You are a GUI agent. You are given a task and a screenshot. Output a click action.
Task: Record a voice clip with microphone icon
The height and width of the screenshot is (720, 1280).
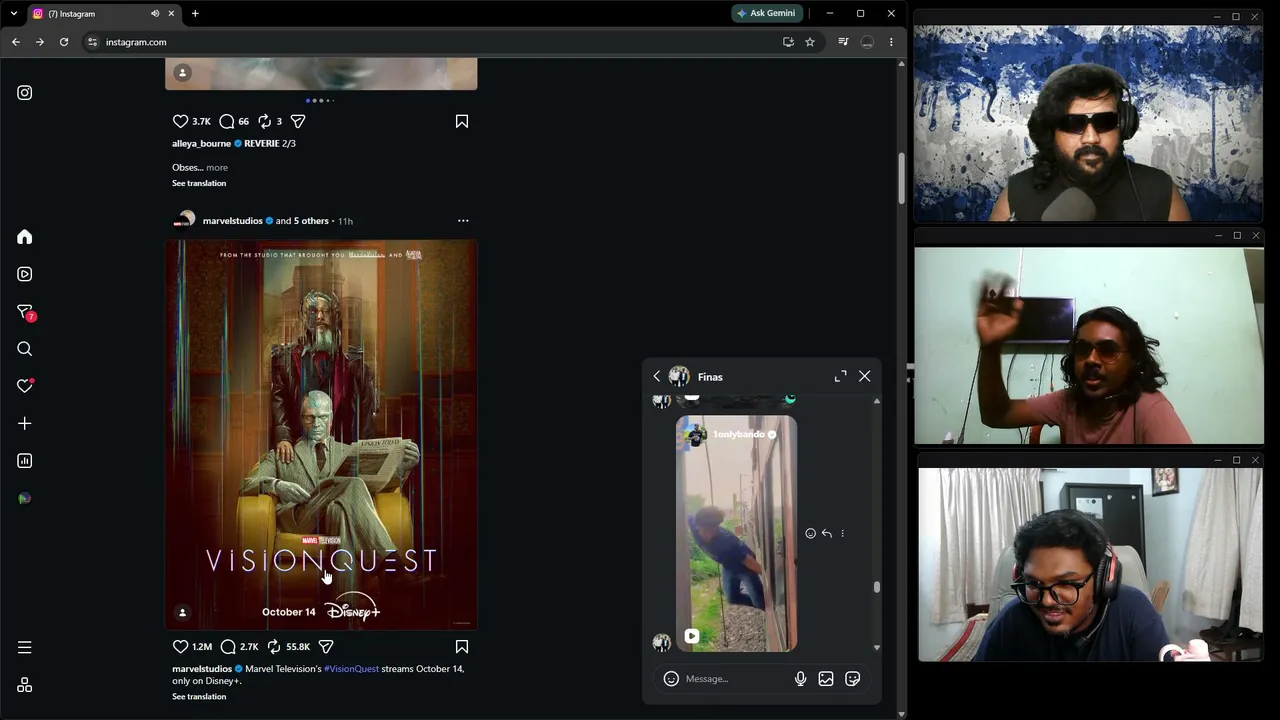click(800, 679)
